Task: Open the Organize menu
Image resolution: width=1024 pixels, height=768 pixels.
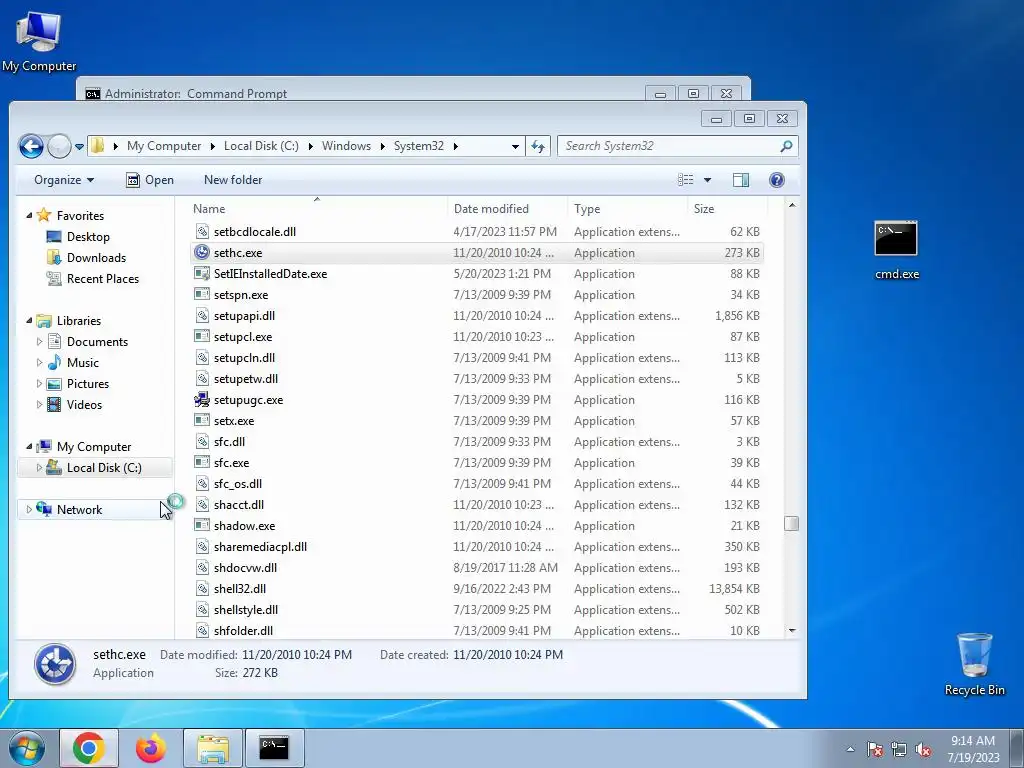Action: 64,180
